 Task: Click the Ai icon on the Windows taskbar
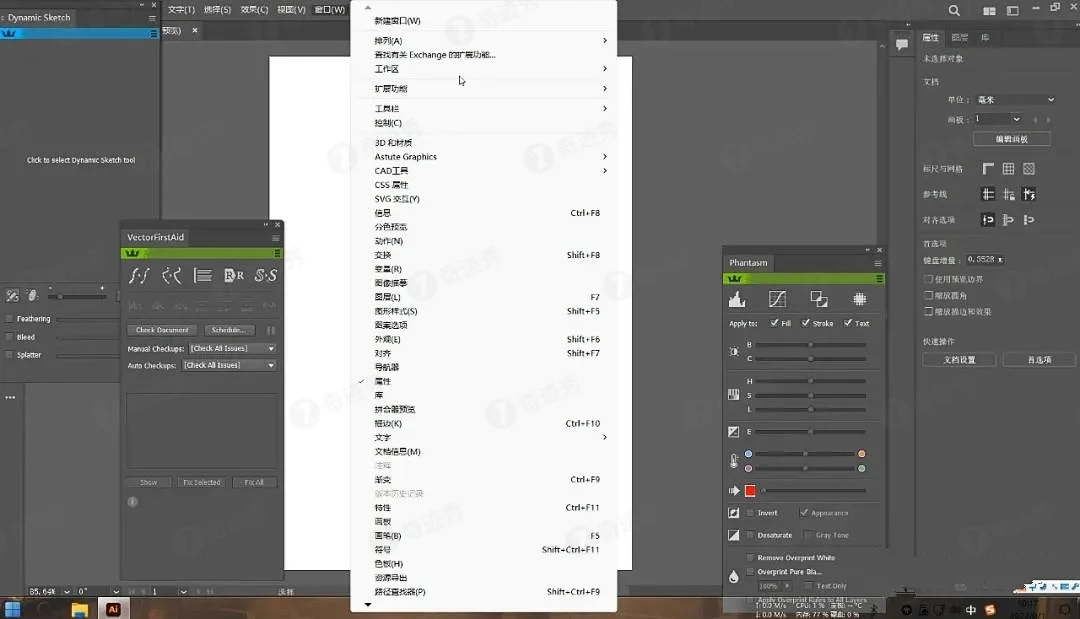coord(113,607)
